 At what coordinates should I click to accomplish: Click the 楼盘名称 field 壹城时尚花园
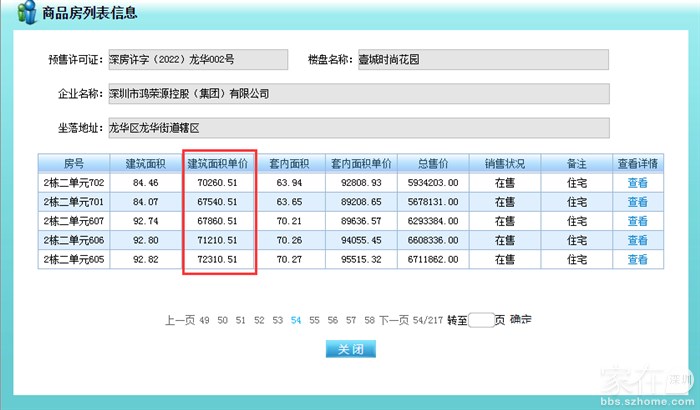(x=482, y=59)
